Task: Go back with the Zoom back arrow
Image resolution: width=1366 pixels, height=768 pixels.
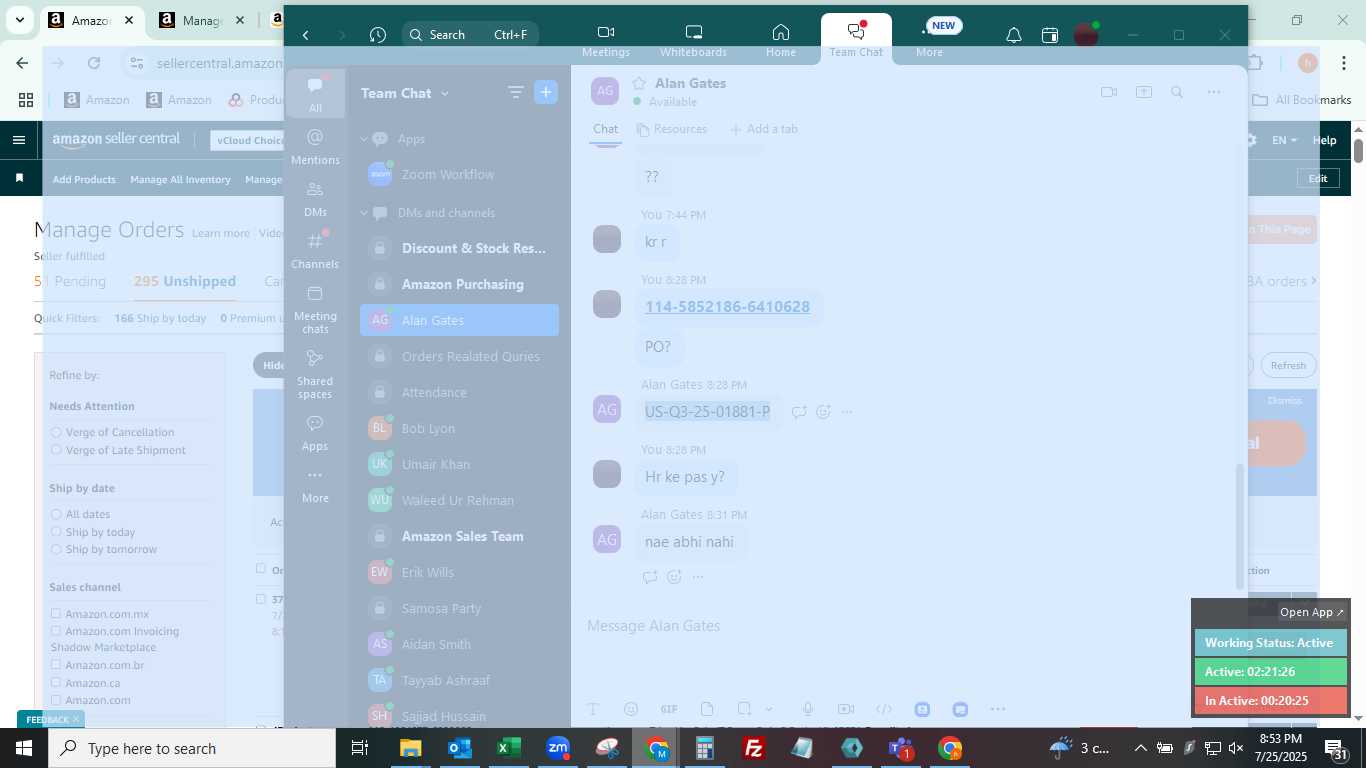Action: (306, 35)
